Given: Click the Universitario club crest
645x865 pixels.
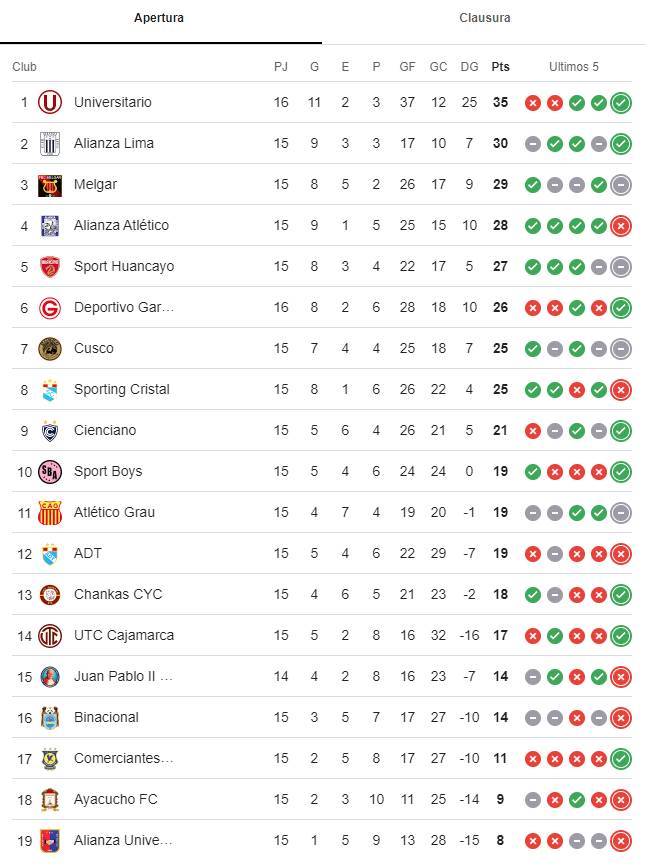Looking at the screenshot, I should tap(50, 103).
